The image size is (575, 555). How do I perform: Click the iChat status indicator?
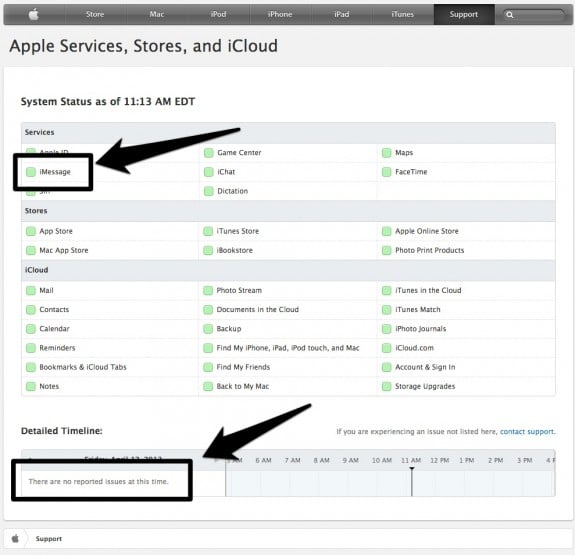209,172
